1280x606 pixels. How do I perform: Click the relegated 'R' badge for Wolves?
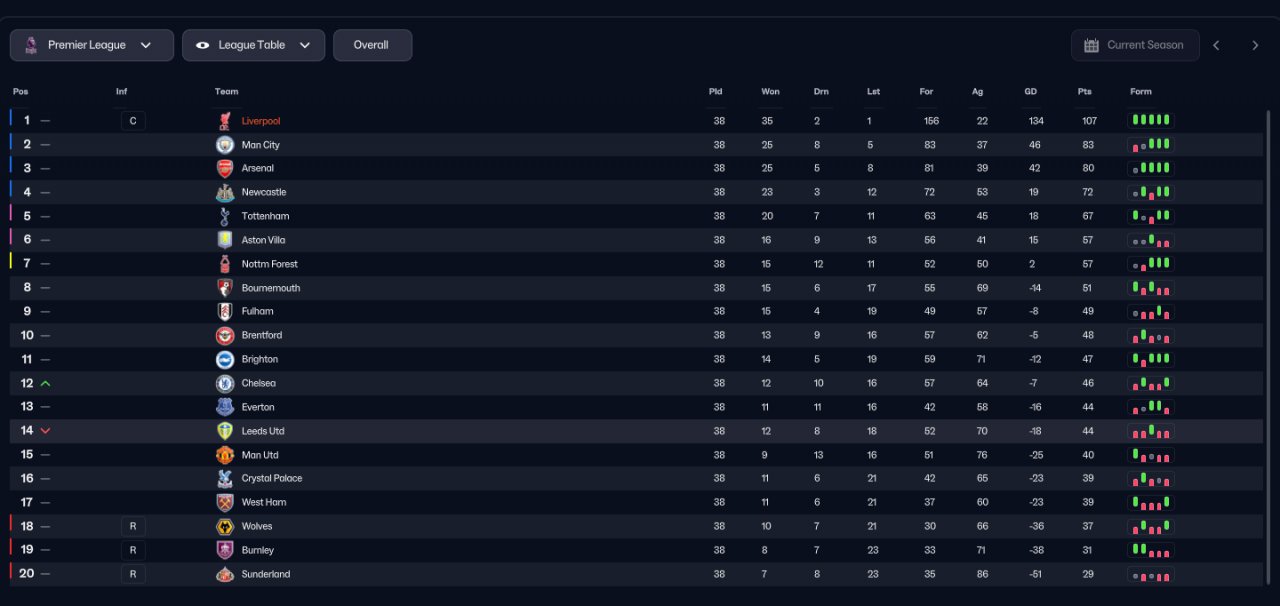tap(133, 526)
